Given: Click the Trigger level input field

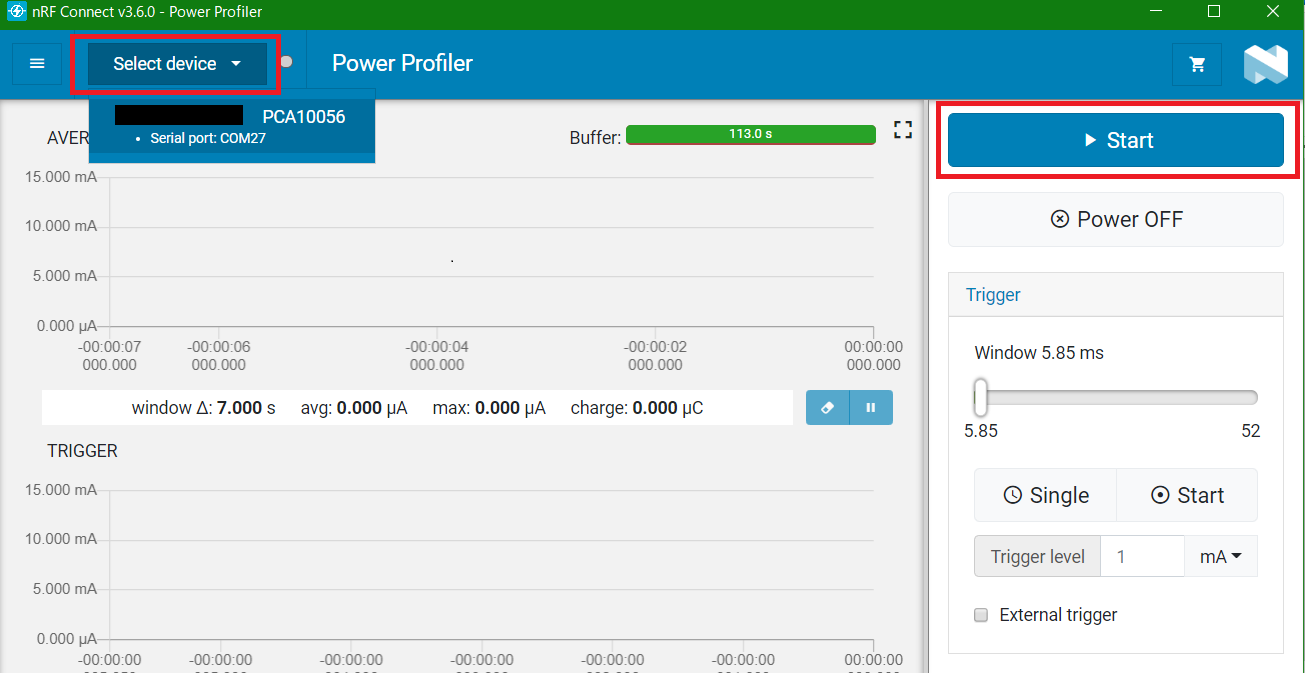Looking at the screenshot, I should [1142, 556].
